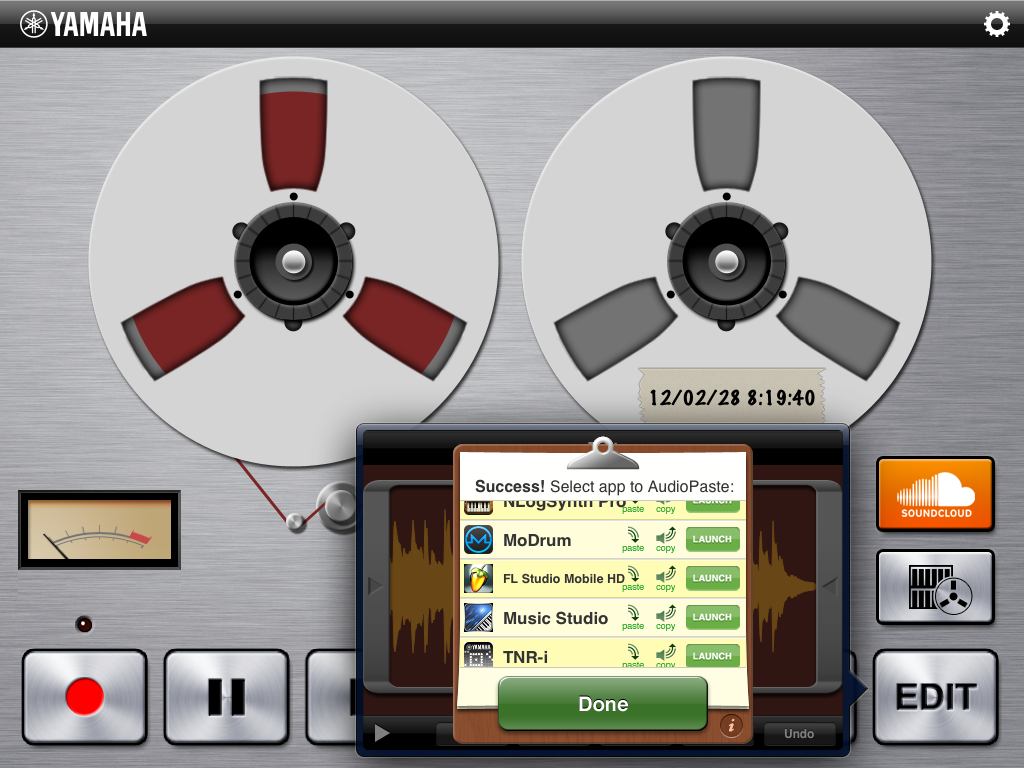Tap the clipboard metal clip
This screenshot has height=768, width=1024.
(x=603, y=454)
